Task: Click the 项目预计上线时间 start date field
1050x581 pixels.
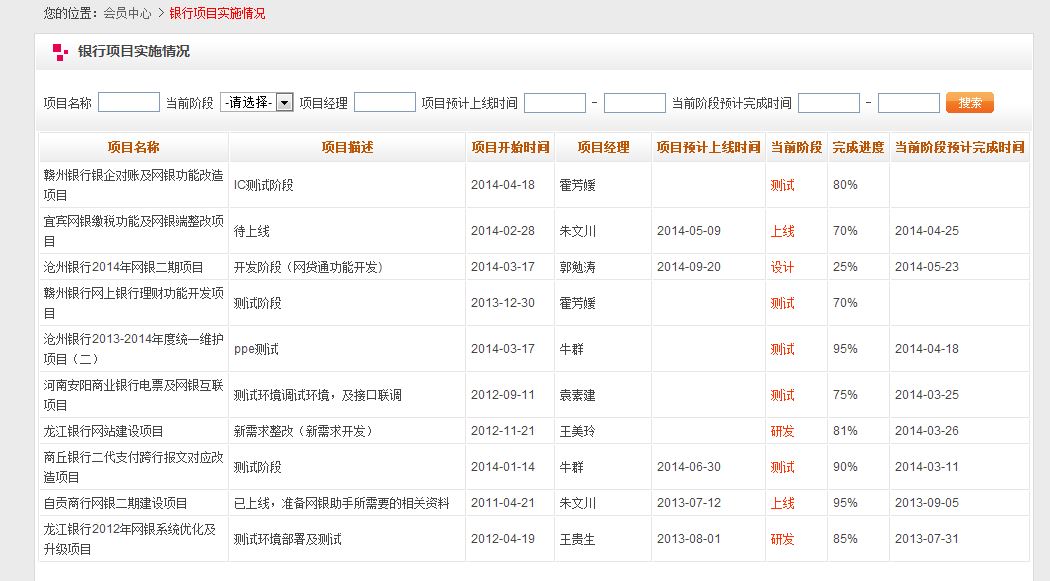Action: pos(554,103)
